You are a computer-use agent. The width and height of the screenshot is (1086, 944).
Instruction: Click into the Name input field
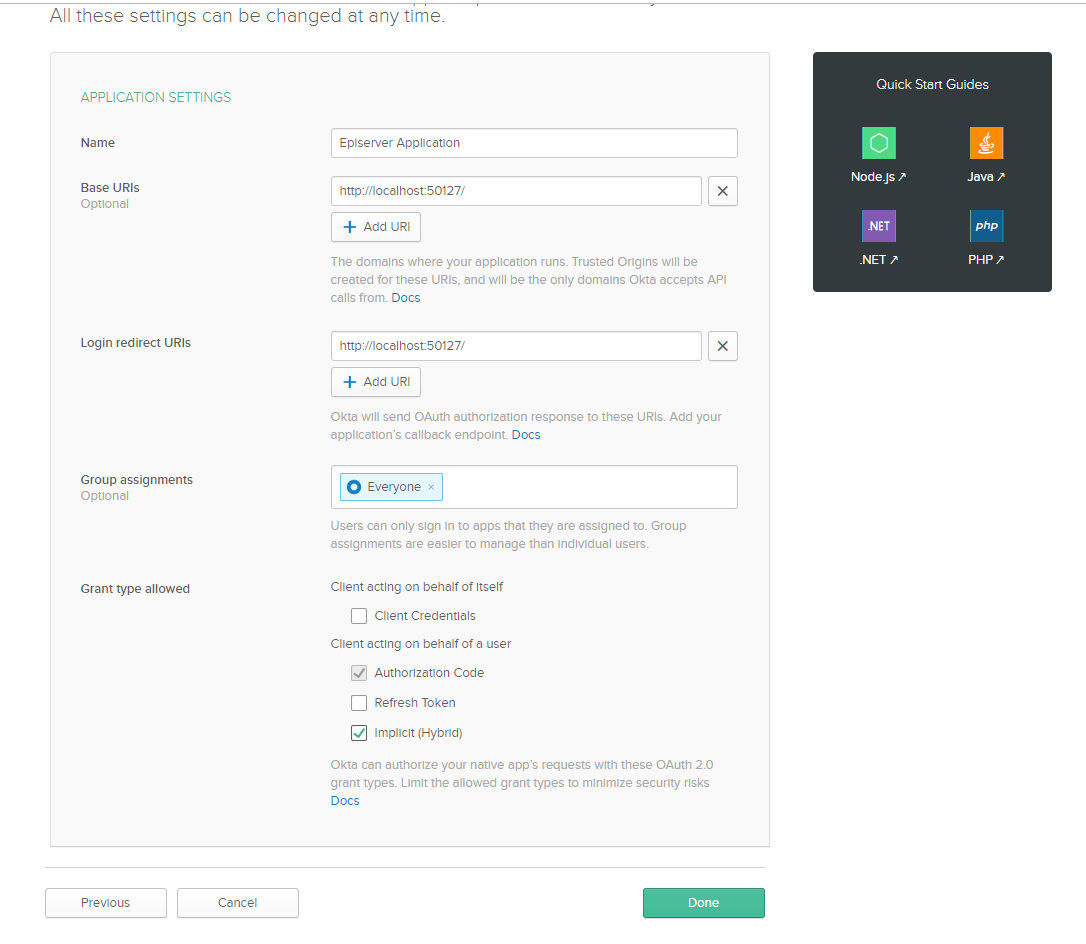pos(533,143)
